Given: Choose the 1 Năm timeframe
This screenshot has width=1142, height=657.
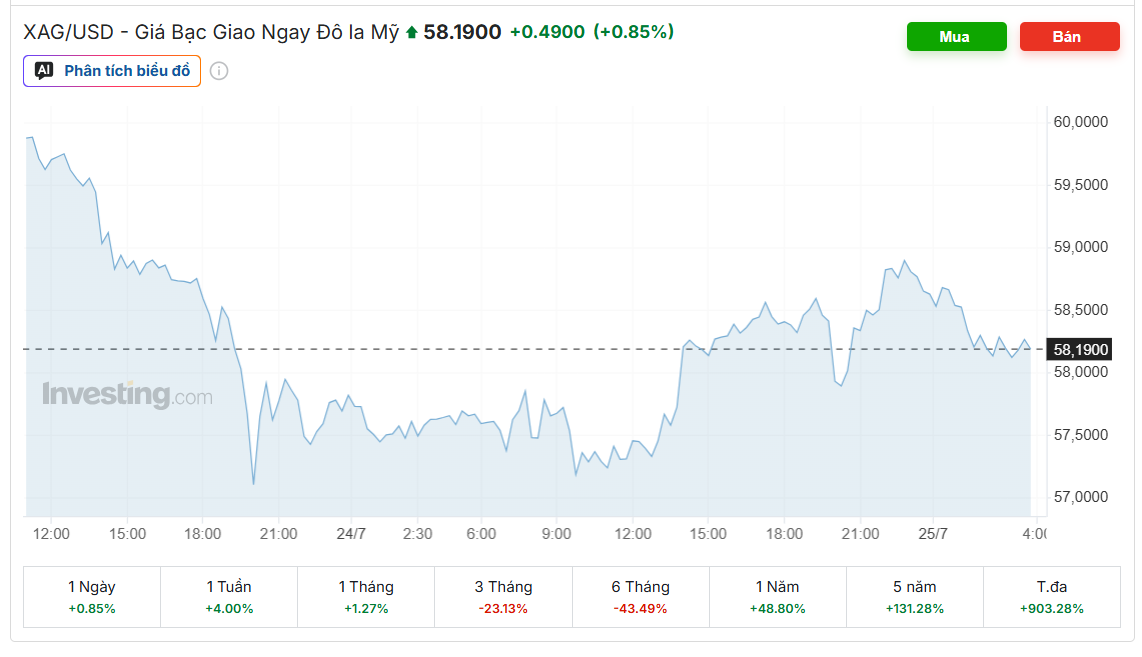Looking at the screenshot, I should [777, 597].
